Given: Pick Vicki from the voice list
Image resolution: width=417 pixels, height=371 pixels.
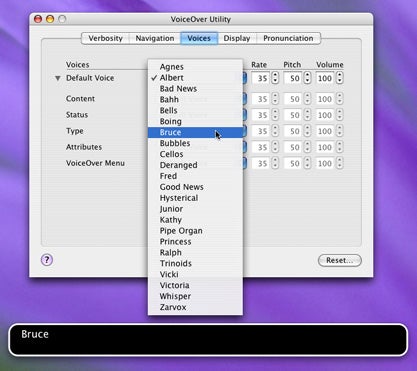Looking at the screenshot, I should (195, 274).
